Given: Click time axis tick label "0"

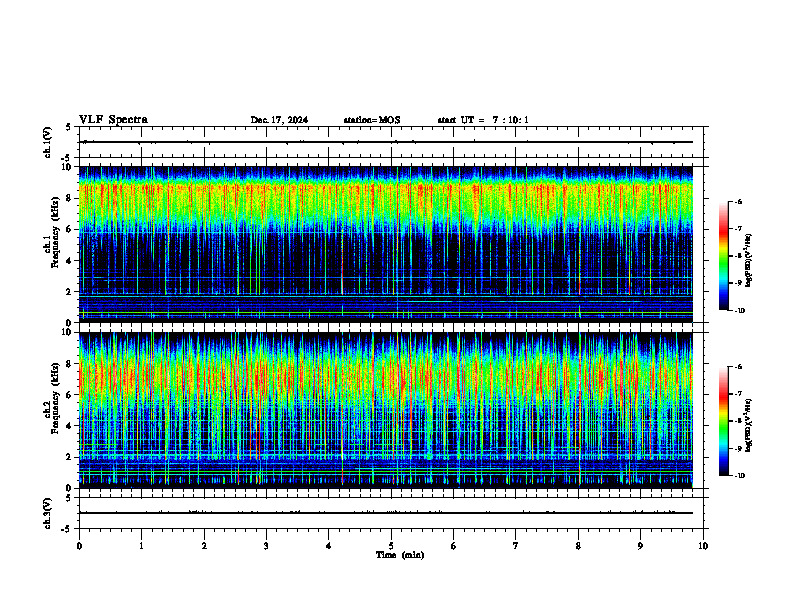Looking at the screenshot, I should 79,546.
